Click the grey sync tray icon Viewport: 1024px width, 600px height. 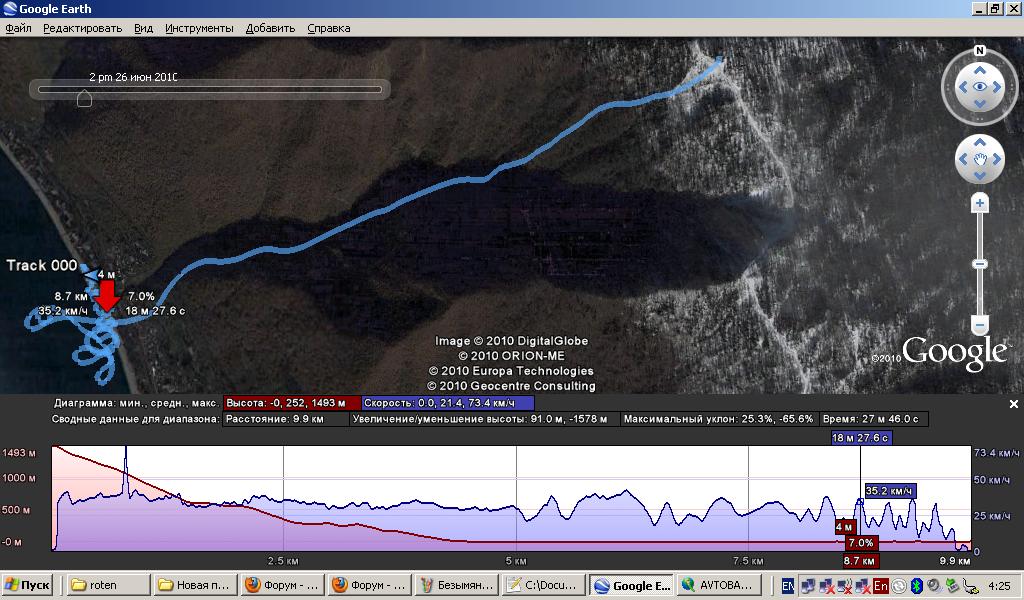point(899,586)
